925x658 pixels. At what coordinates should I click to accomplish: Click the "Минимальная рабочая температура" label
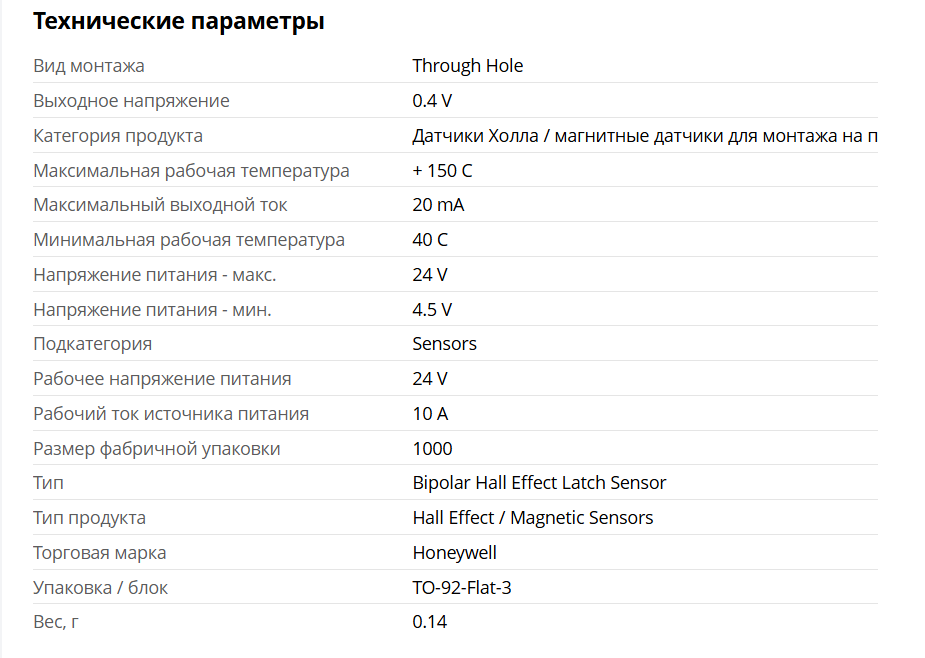(x=189, y=240)
